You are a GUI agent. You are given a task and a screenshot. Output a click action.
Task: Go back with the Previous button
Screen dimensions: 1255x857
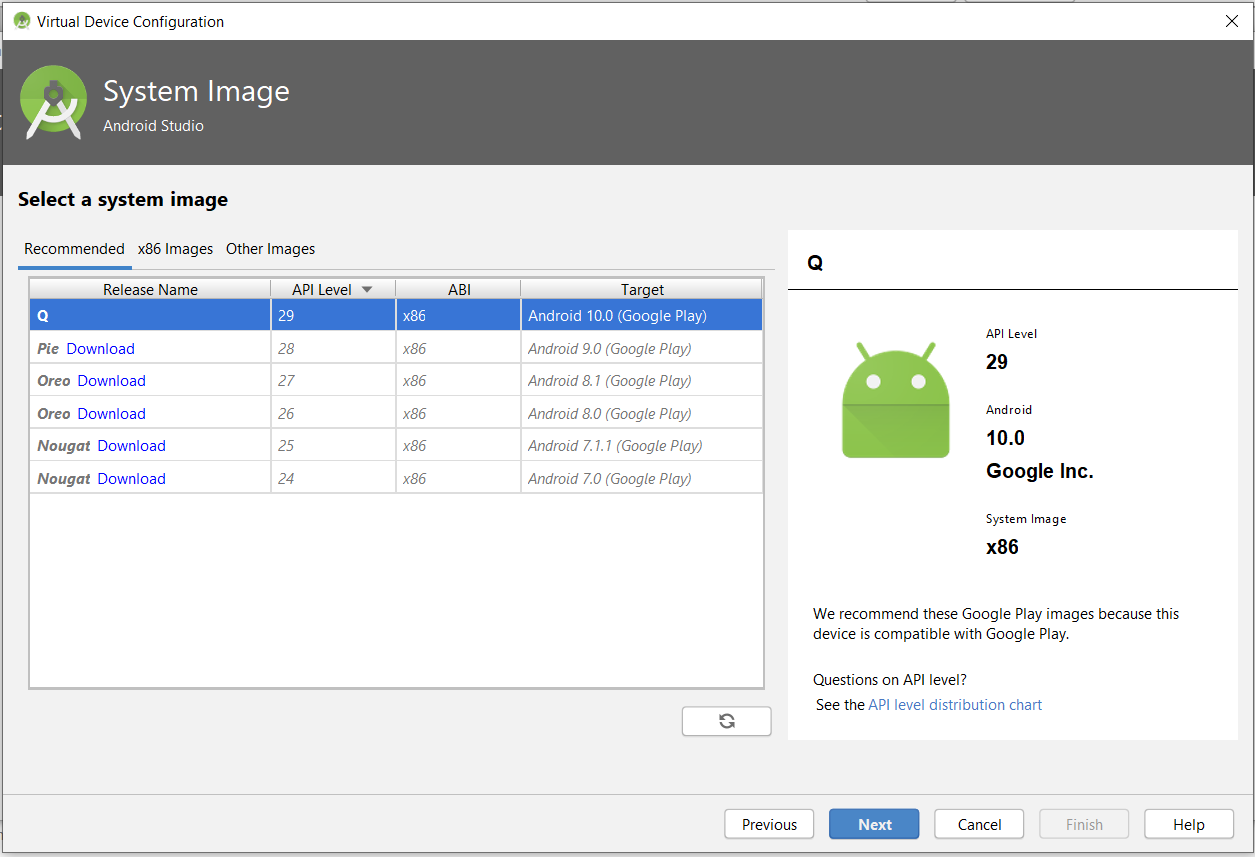(x=769, y=825)
